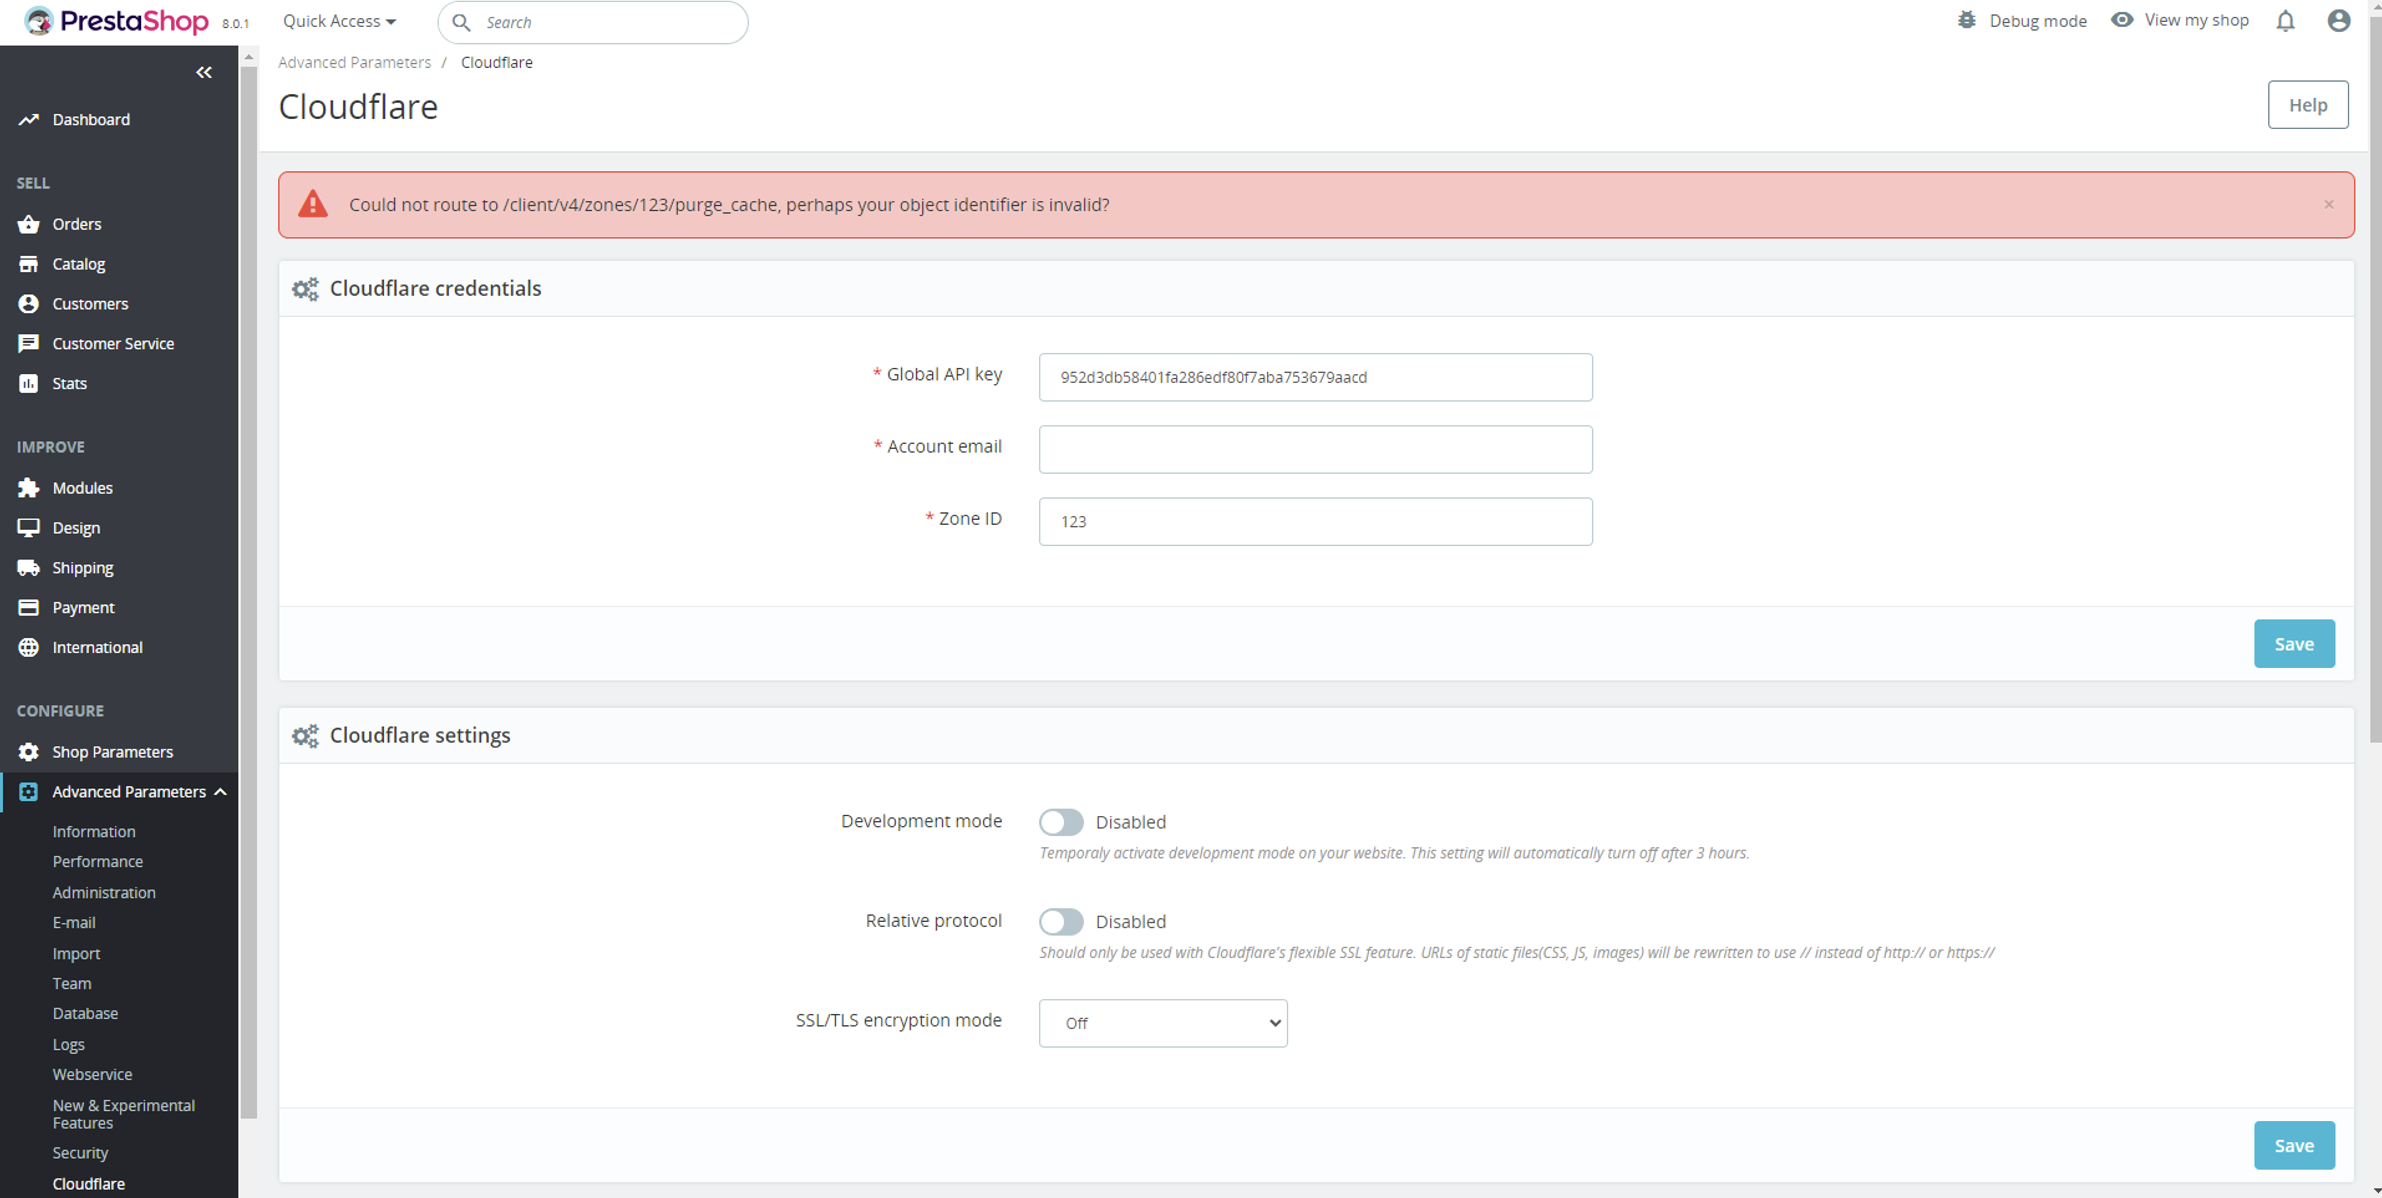Save the Cloudflare credentials
The height and width of the screenshot is (1198, 2382).
coord(2294,644)
